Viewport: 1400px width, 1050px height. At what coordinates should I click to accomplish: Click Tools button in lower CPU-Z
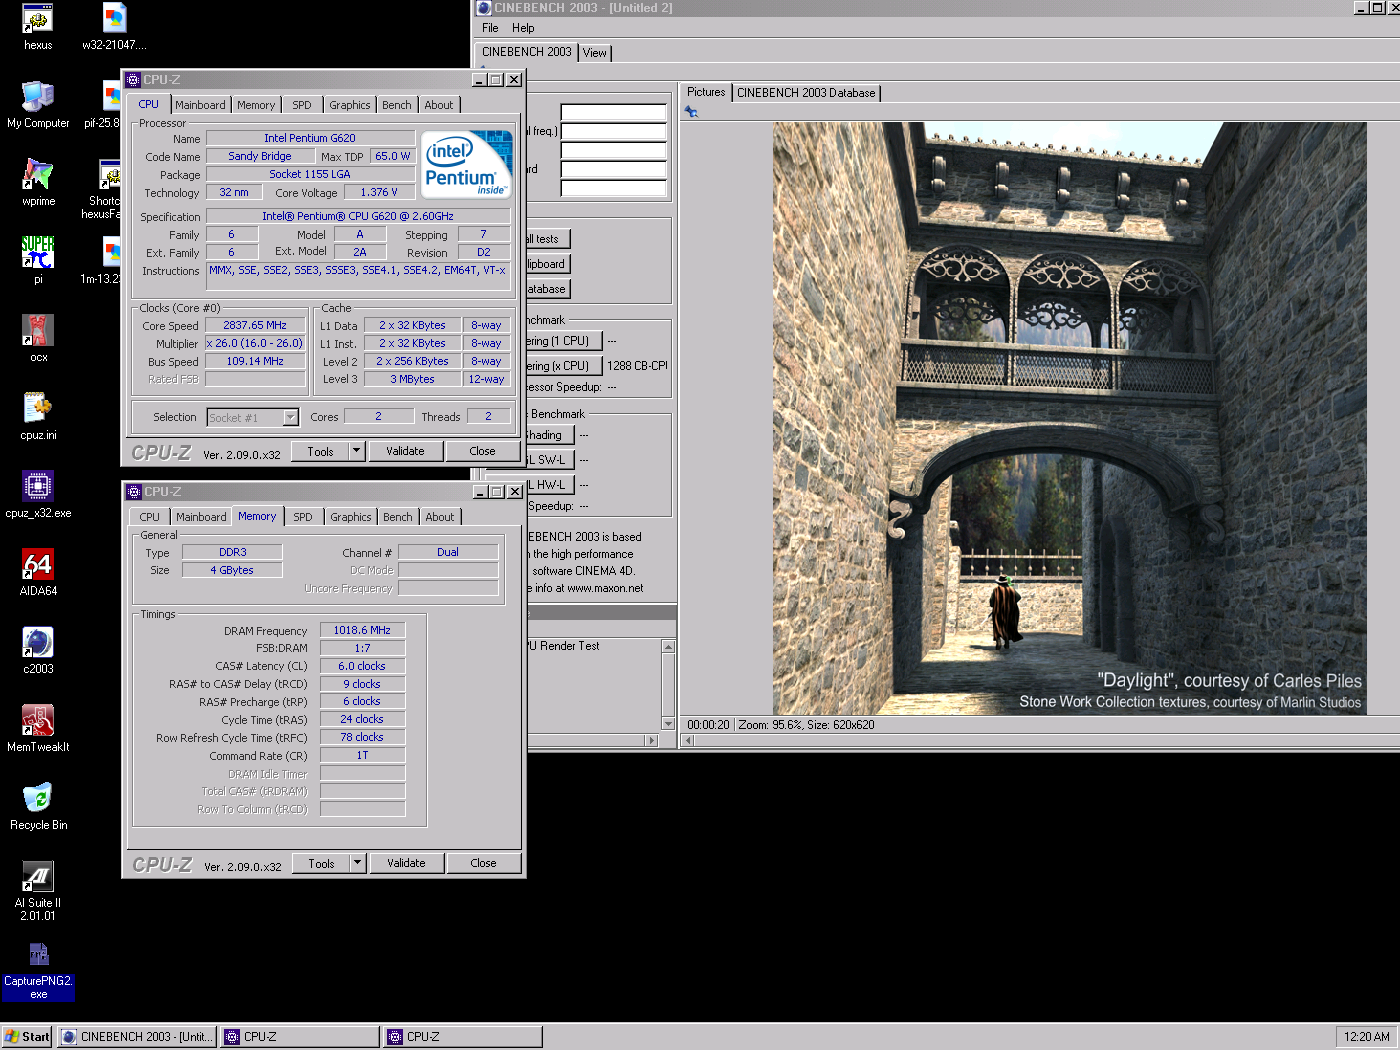321,863
